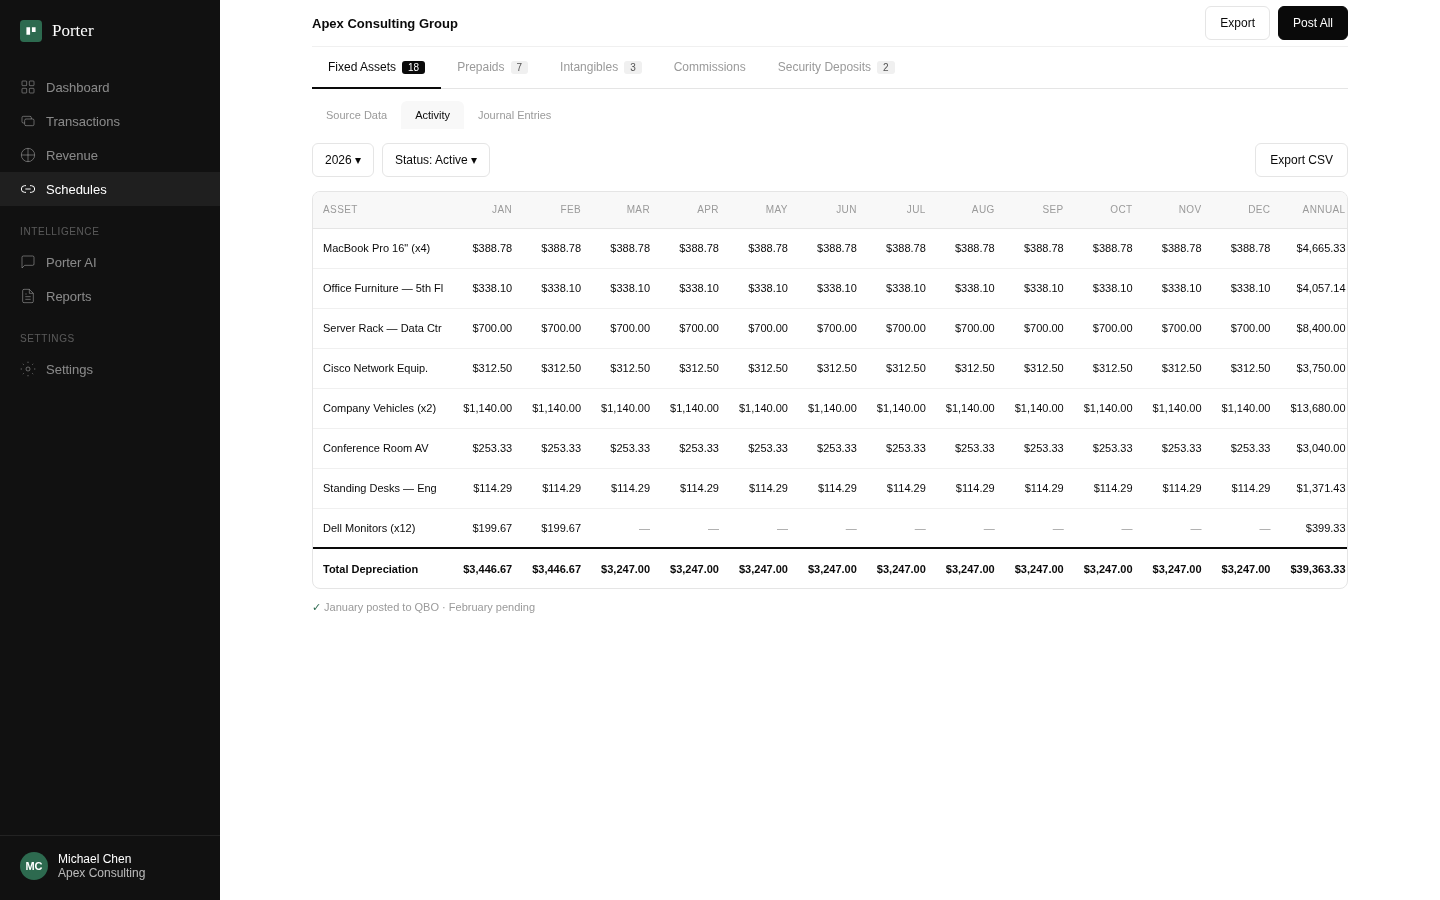1440x900 pixels.
Task: Click the Porter logo icon
Action: (30, 30)
